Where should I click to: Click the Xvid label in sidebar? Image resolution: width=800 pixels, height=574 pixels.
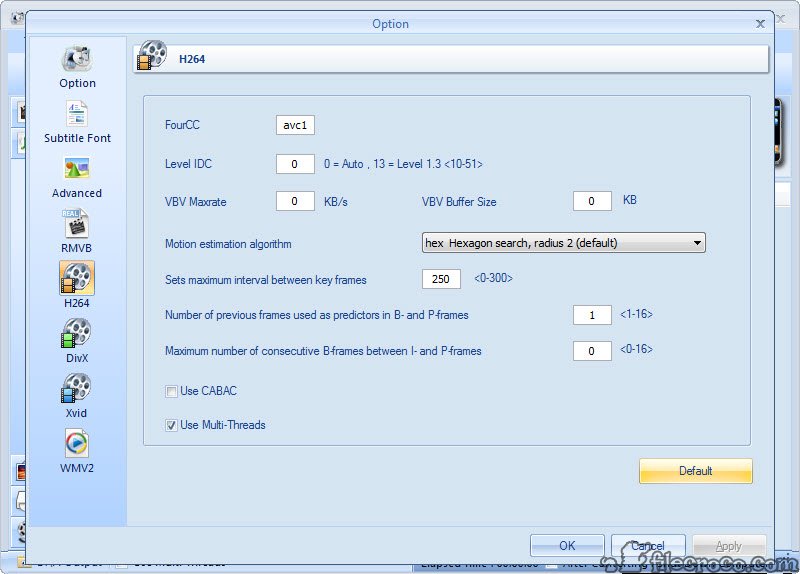coord(76,413)
